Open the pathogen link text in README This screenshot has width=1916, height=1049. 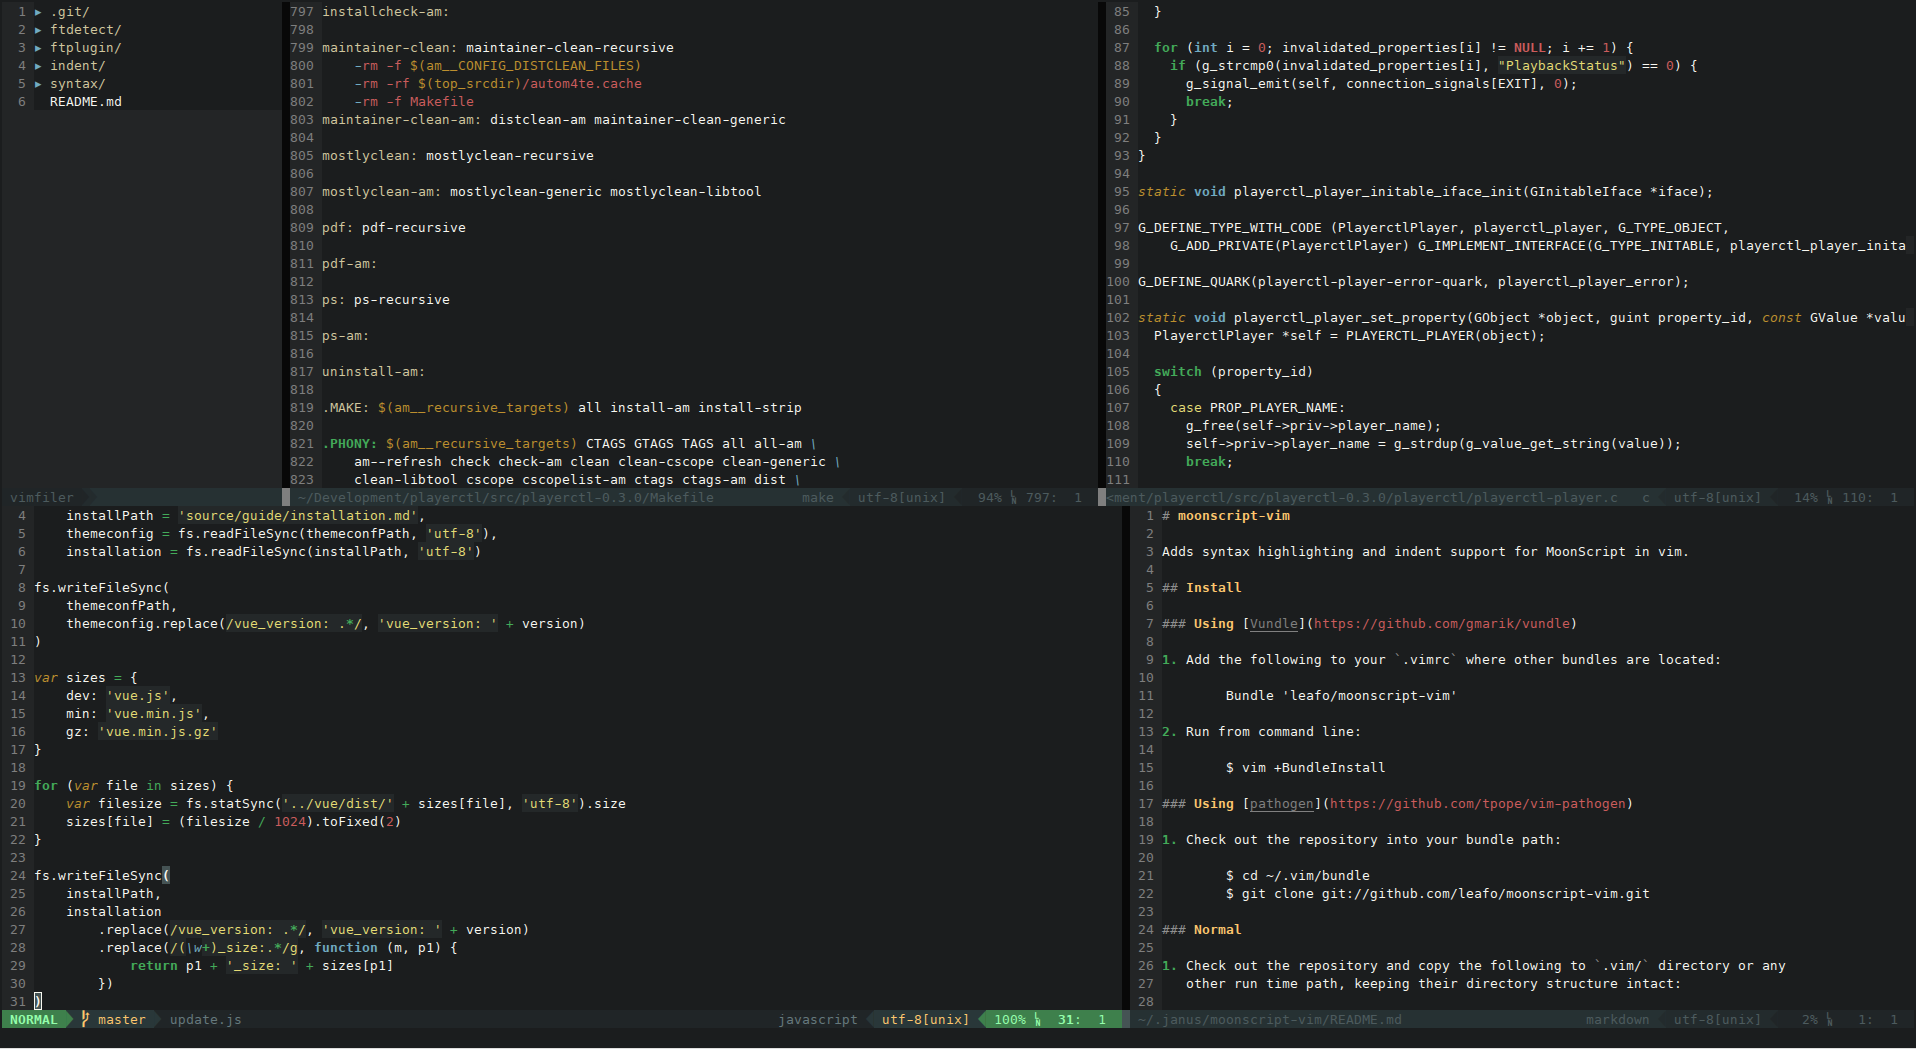(x=1282, y=804)
